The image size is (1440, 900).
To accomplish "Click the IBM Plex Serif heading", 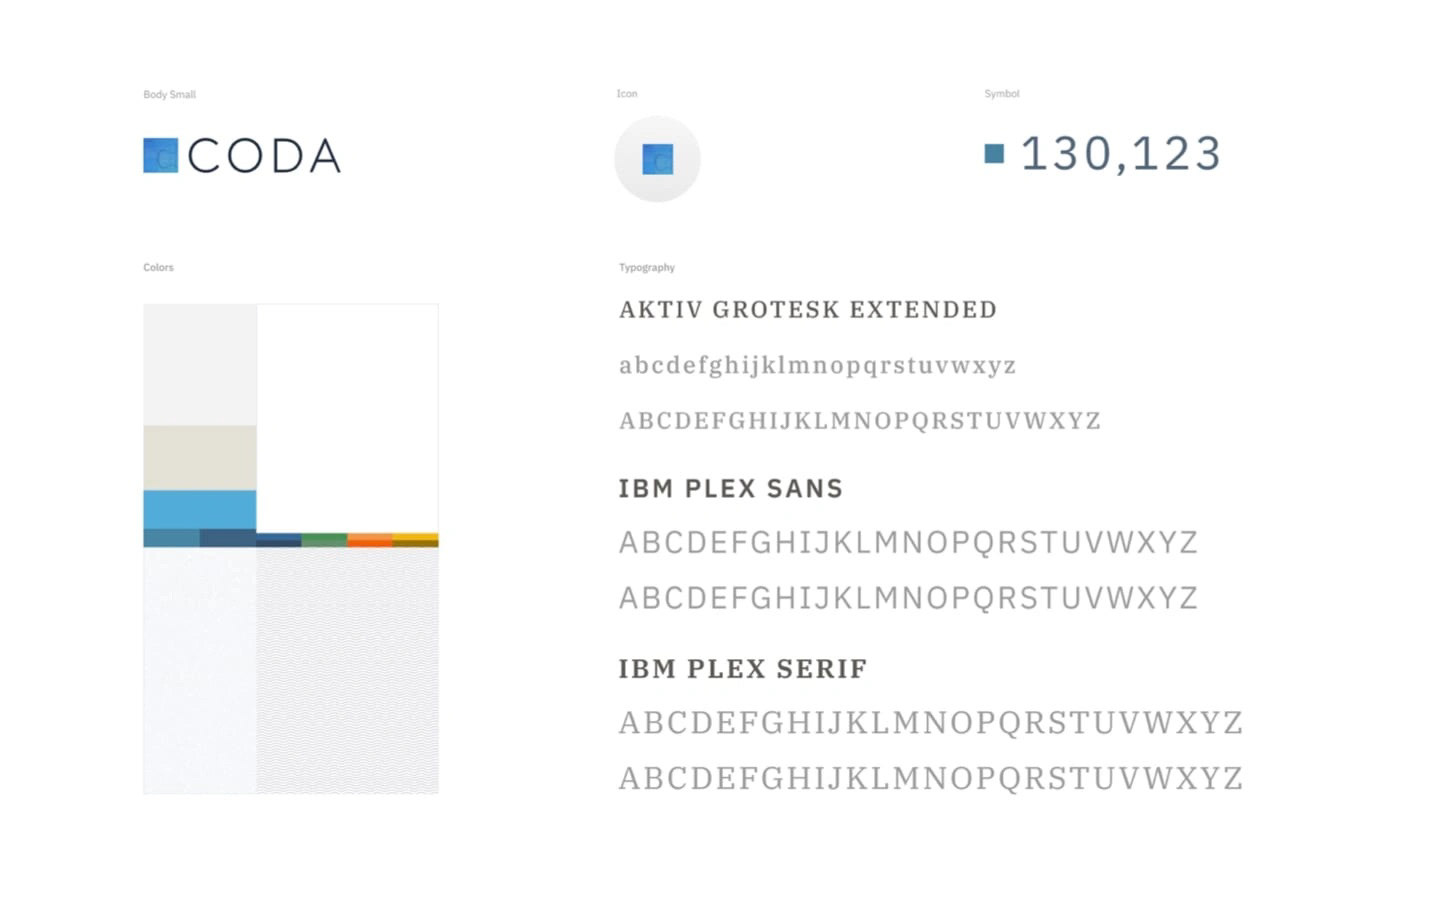I will (743, 669).
